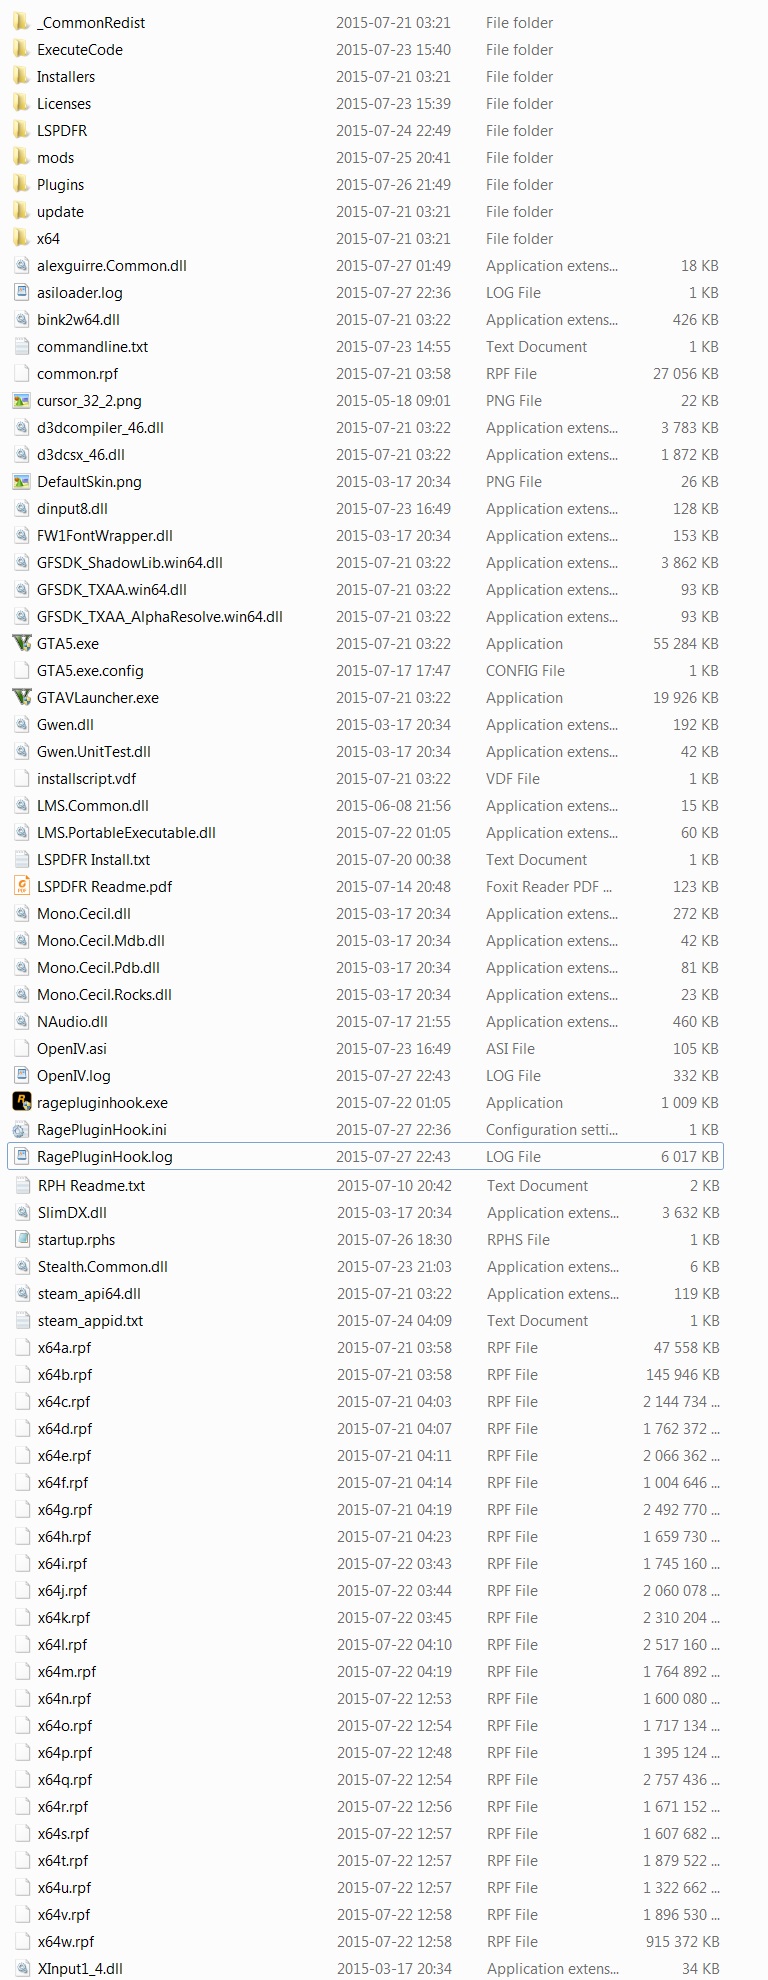Screen dimensions: 768x1980
Task: Click the ExecuteCode folder icon
Action: [x=21, y=49]
